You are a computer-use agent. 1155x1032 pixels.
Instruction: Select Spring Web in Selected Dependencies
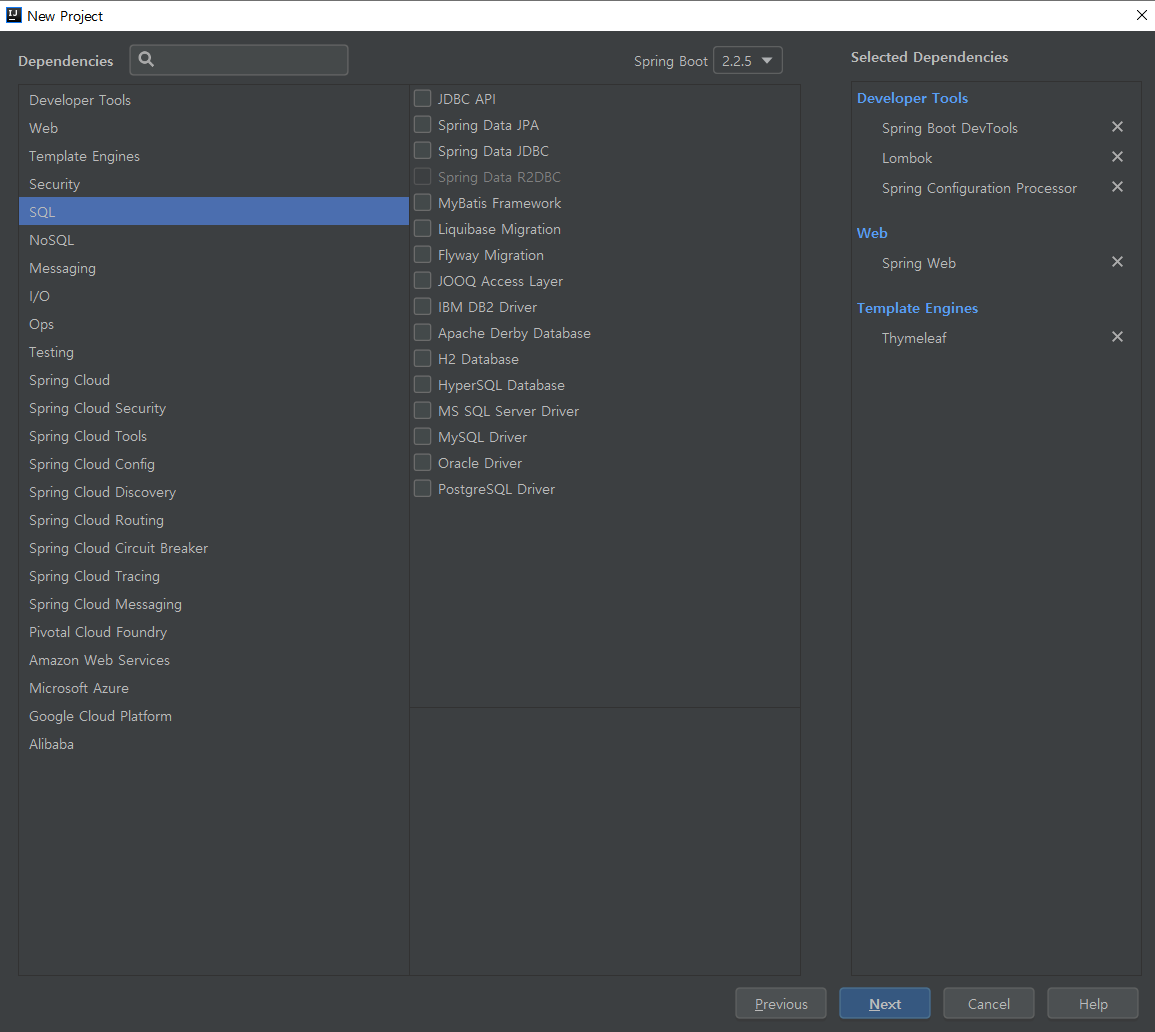tap(919, 263)
